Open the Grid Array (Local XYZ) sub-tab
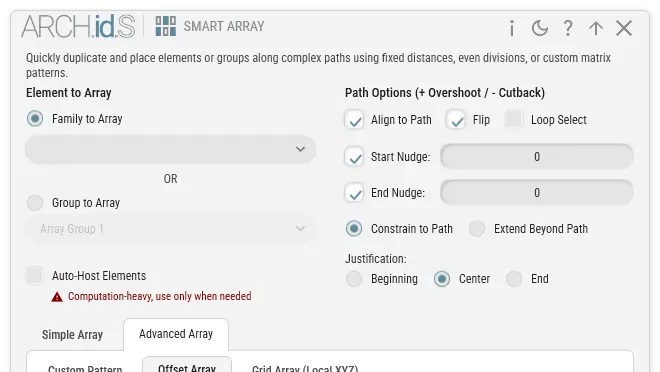660x372 pixels. (305, 369)
